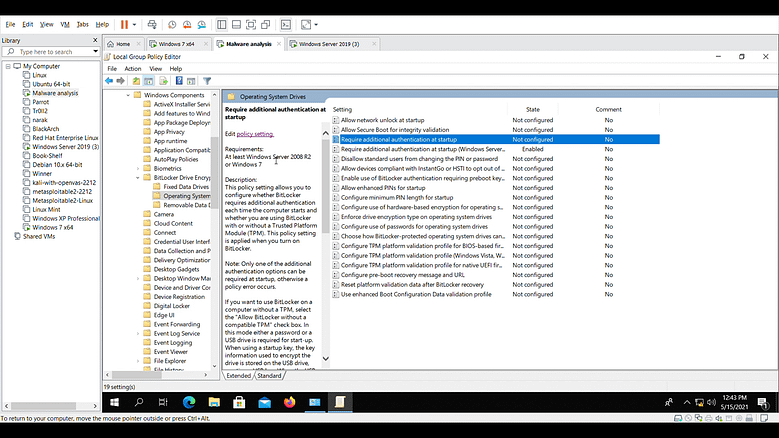The width and height of the screenshot is (779, 438).
Task: Click the Forward arrow in Policy Editor
Action: click(x=120, y=81)
